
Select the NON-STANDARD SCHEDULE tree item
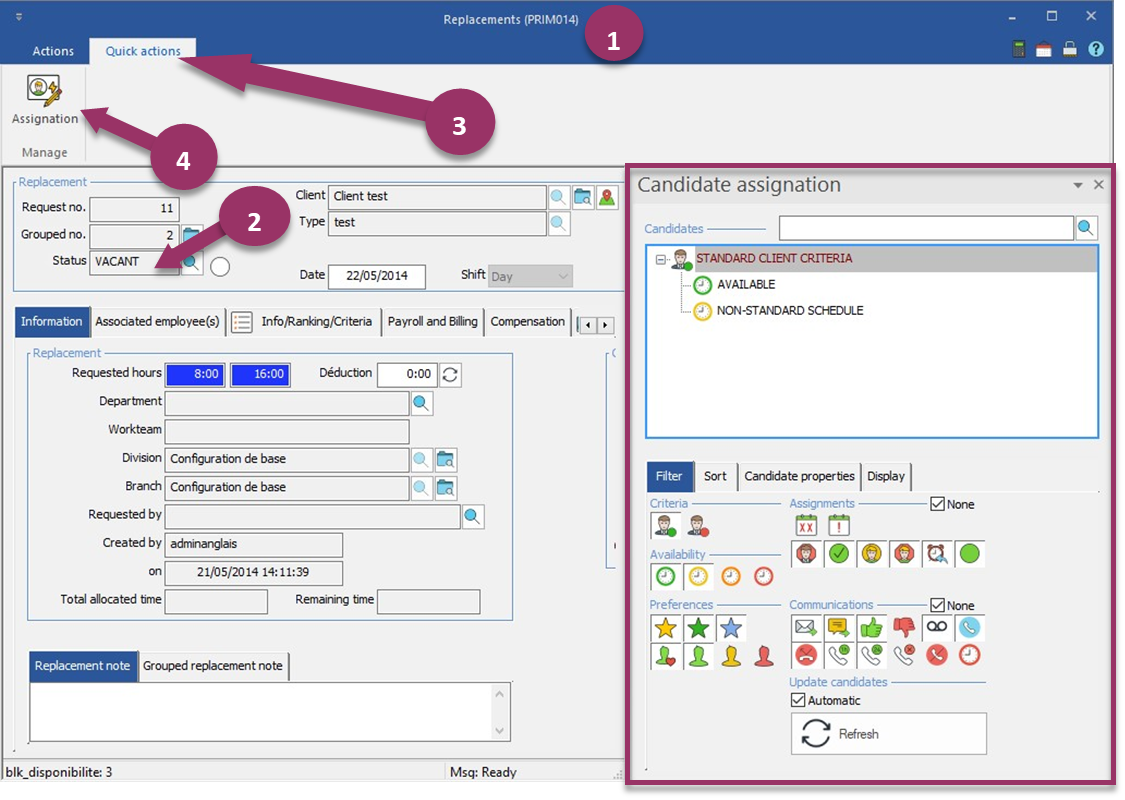pos(789,311)
